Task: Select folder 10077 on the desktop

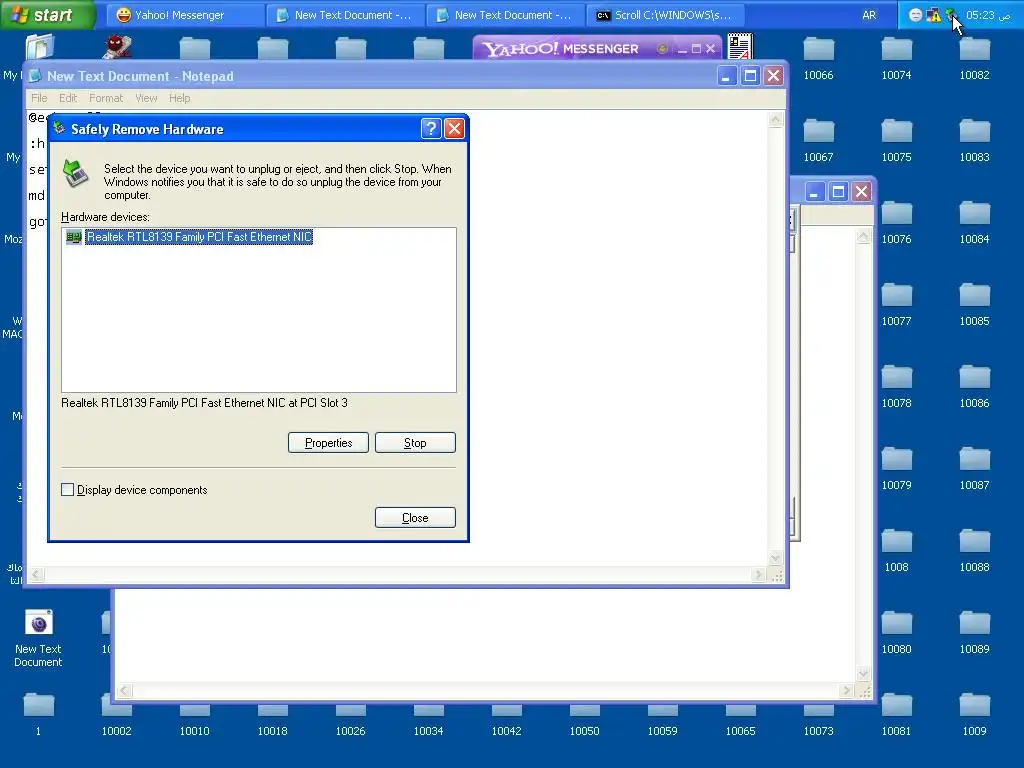Action: (x=897, y=304)
